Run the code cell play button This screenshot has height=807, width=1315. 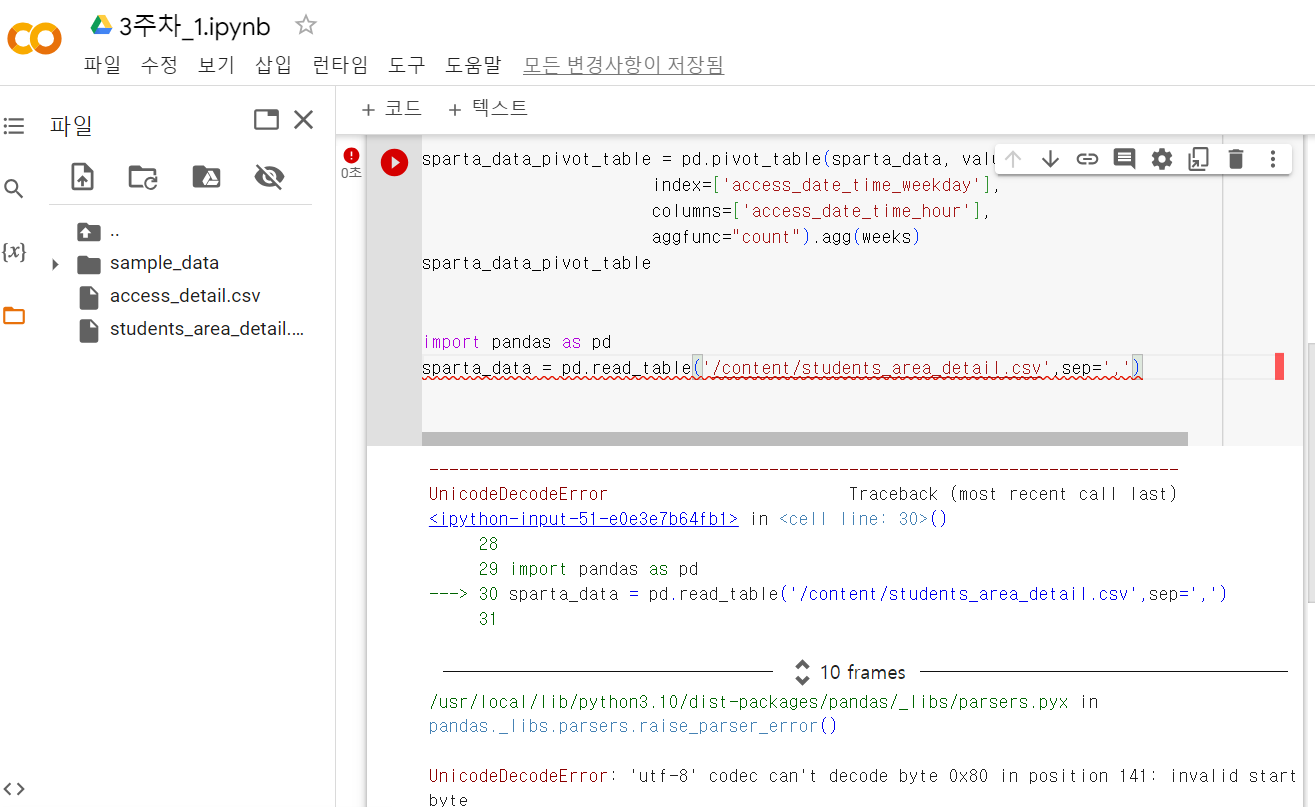coord(394,163)
